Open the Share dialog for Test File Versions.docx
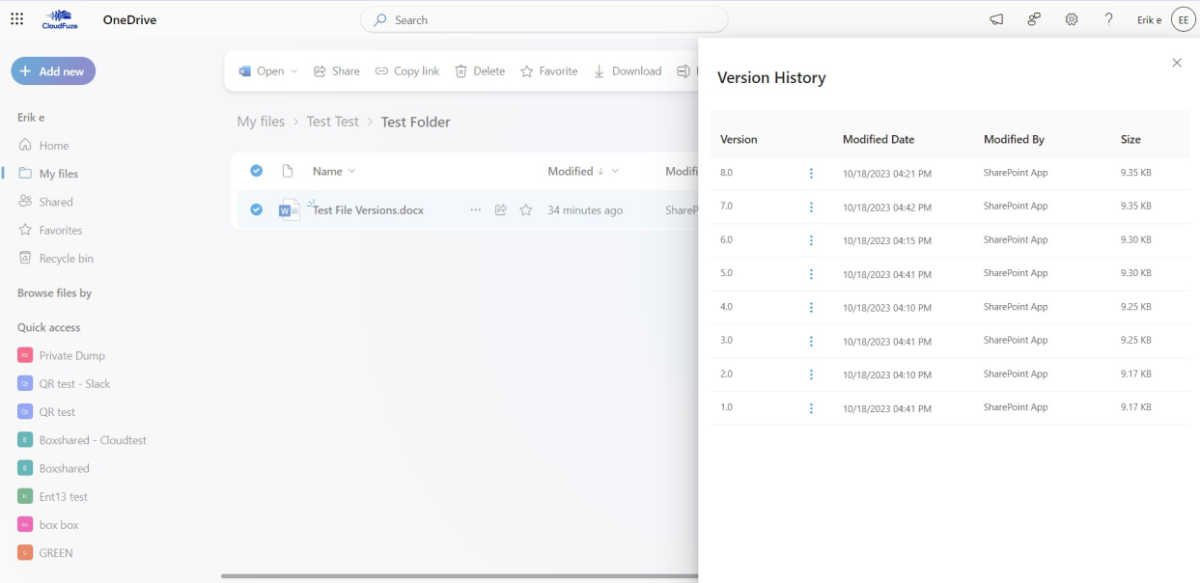1200x583 pixels. (x=337, y=71)
